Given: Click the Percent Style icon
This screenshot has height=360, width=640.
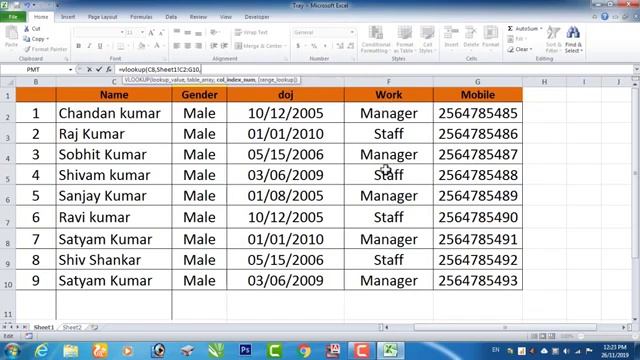Looking at the screenshot, I should pyautogui.click(x=314, y=46).
